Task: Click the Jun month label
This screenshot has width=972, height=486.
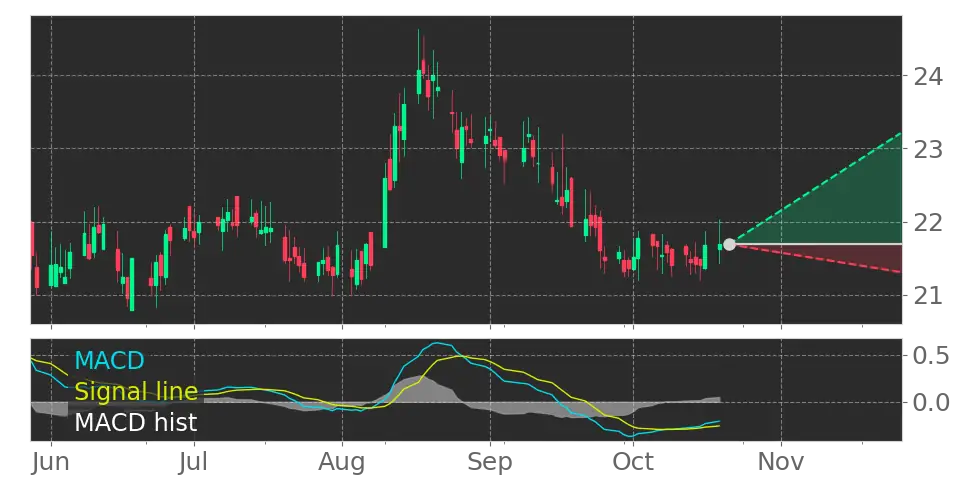Action: (x=51, y=462)
